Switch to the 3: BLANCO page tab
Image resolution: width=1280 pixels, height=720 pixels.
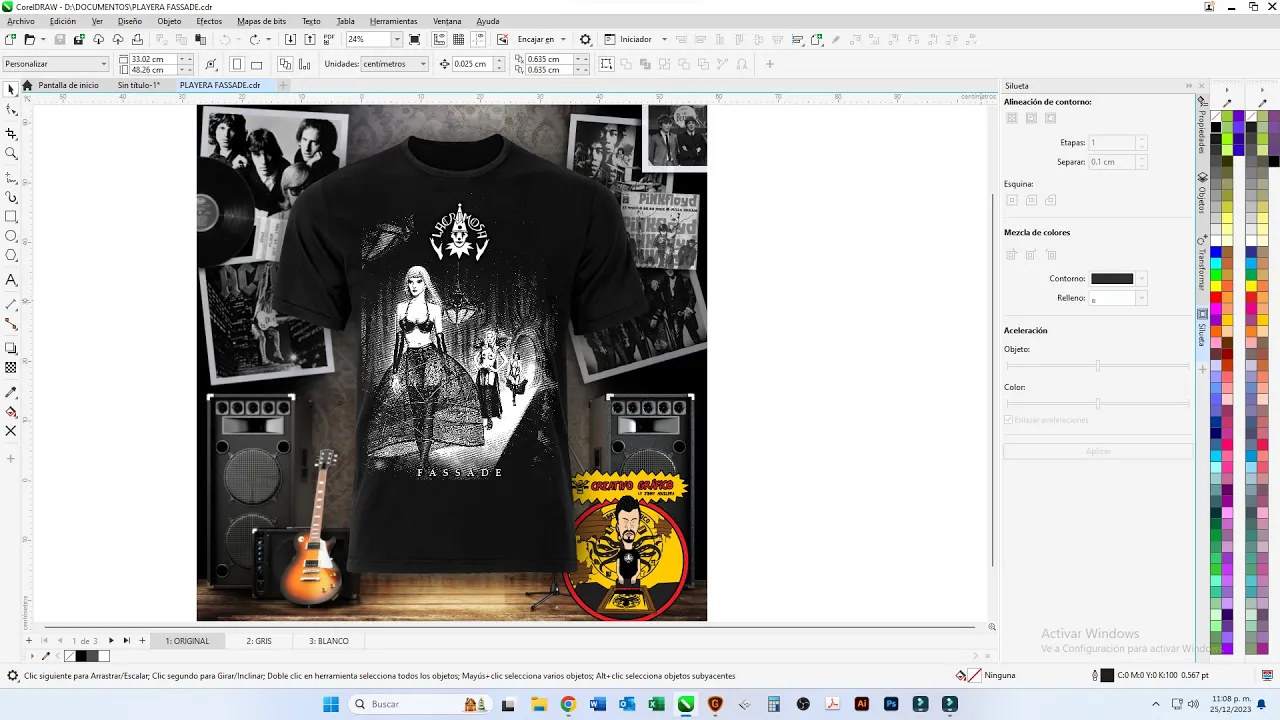[x=328, y=641]
